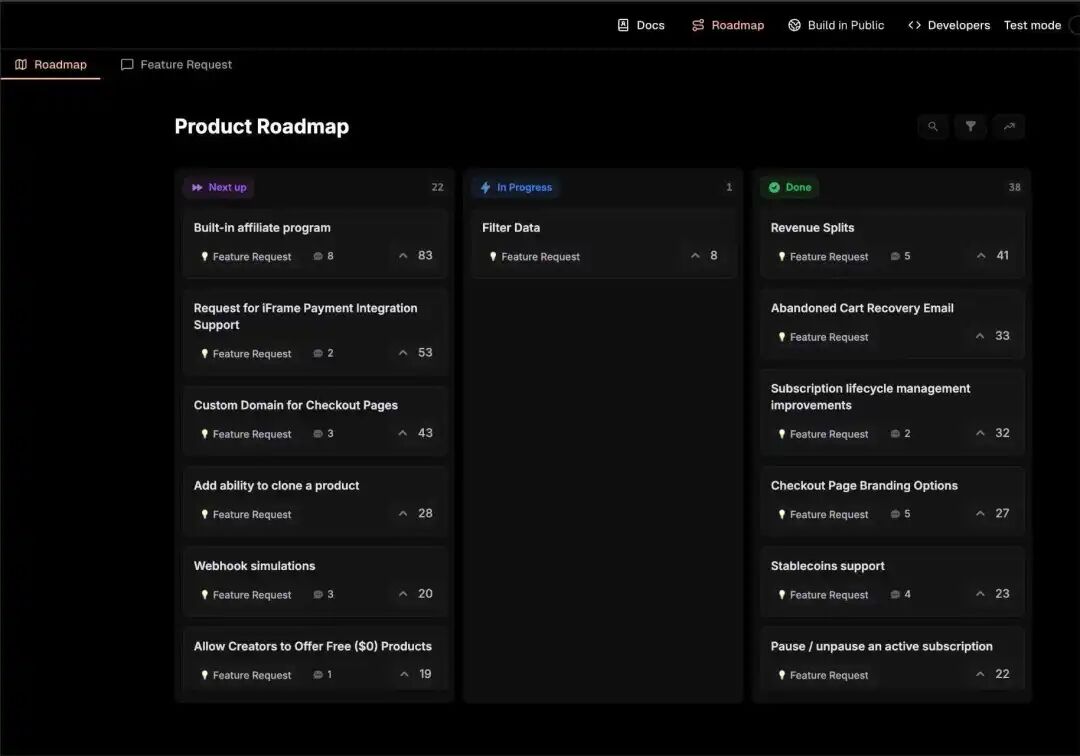The height and width of the screenshot is (756, 1080).
Task: Toggle the Test mode switch
Action: 1074,25
